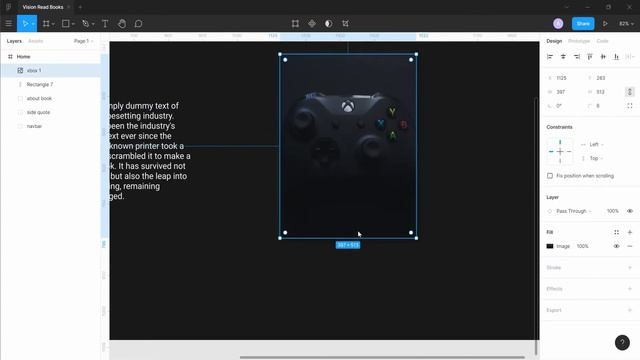Click the half-filled circle icon in toolbar
Viewport: 640px width, 360px height.
point(329,24)
